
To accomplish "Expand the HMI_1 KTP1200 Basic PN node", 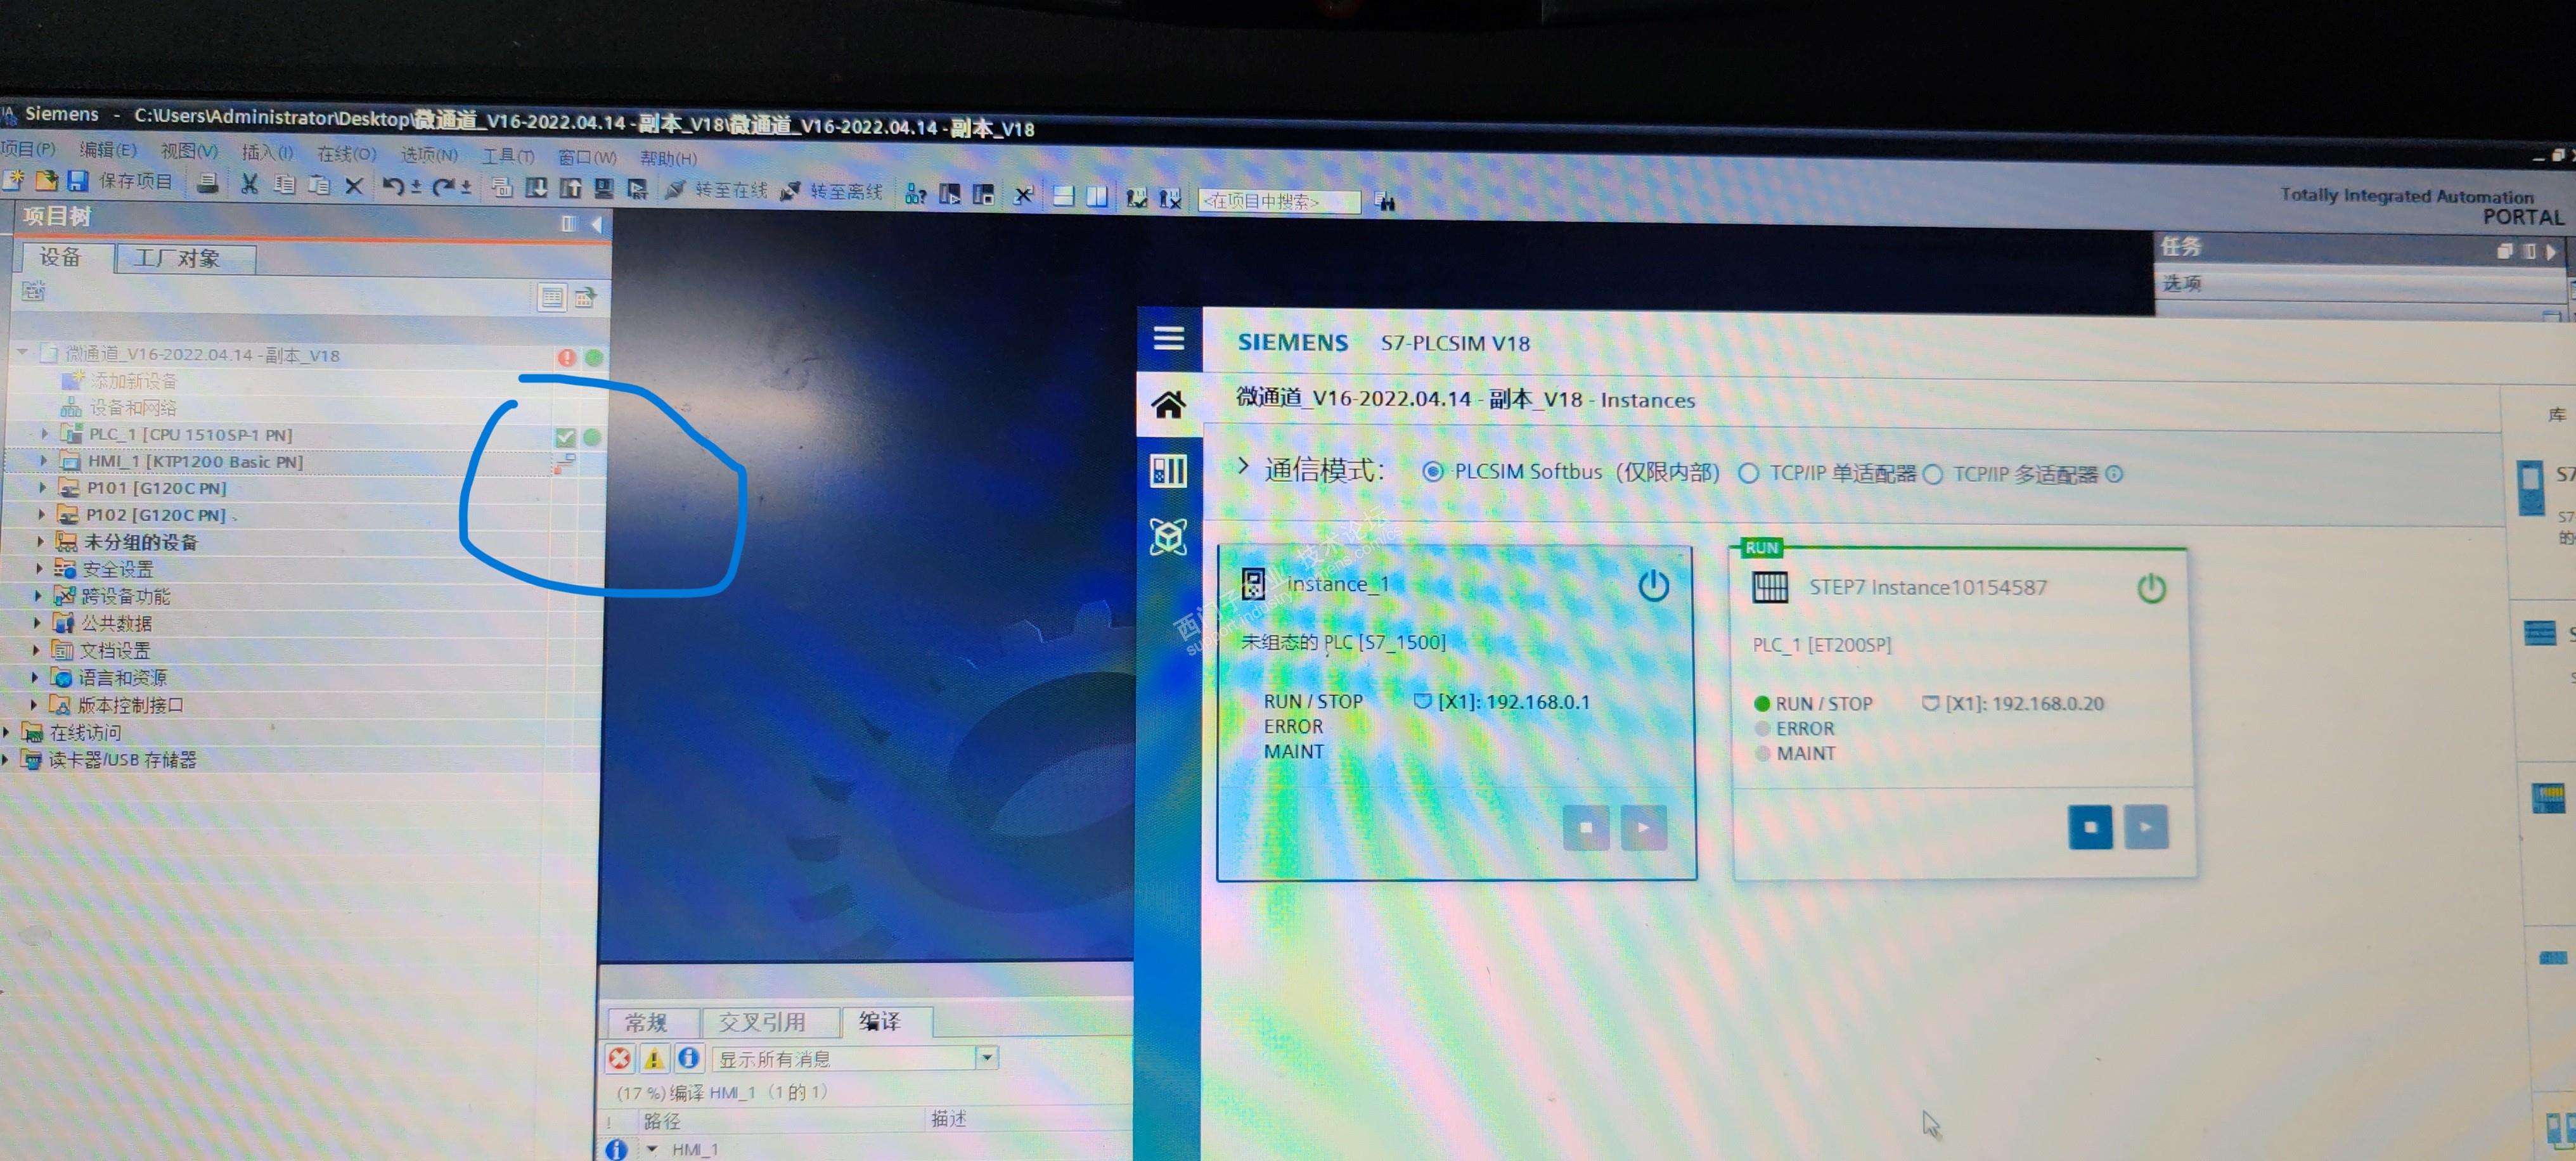I will pyautogui.click(x=43, y=461).
